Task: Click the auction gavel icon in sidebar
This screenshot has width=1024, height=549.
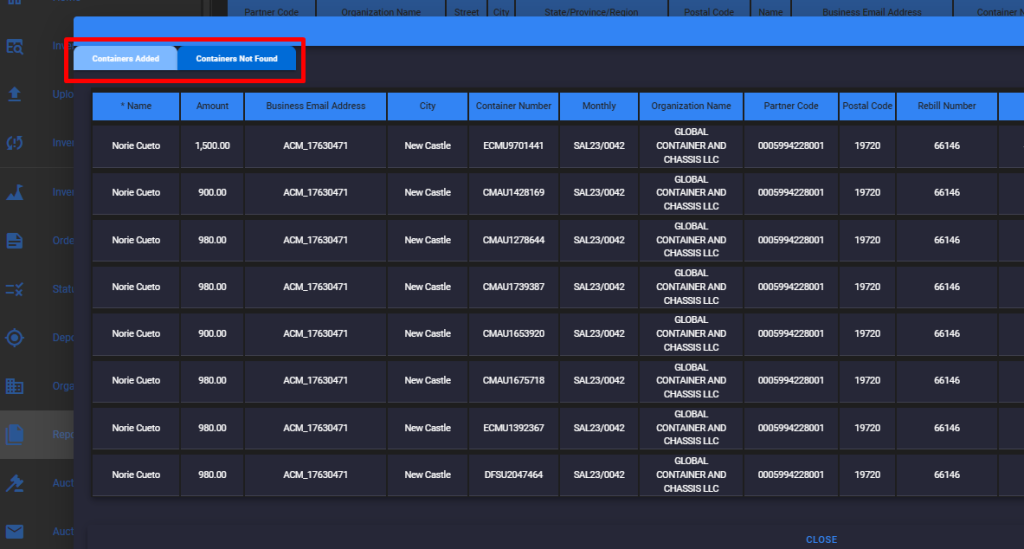Action: point(15,483)
